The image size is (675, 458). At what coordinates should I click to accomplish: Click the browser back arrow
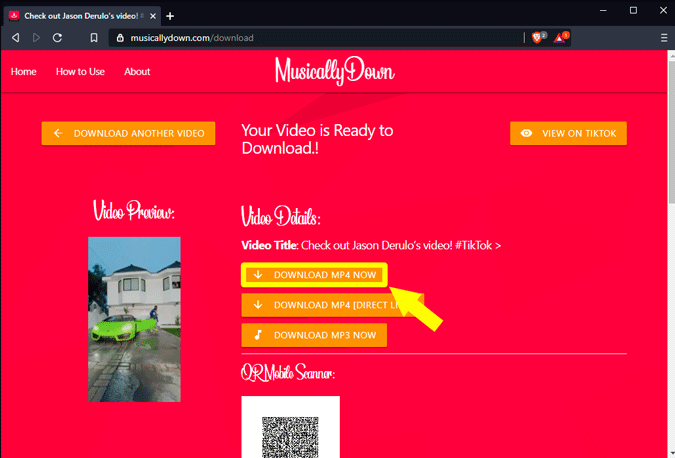point(15,38)
